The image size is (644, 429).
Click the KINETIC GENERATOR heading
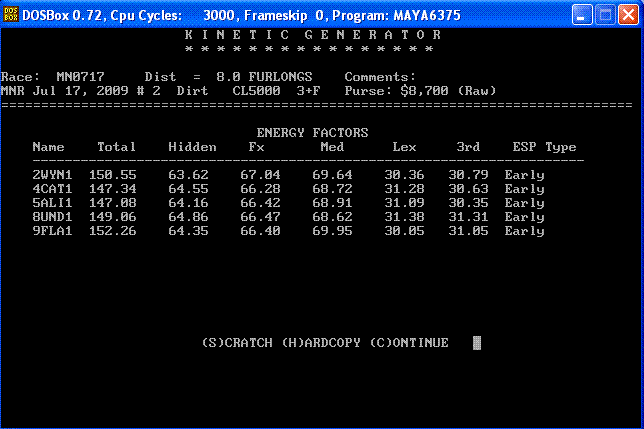[313, 35]
